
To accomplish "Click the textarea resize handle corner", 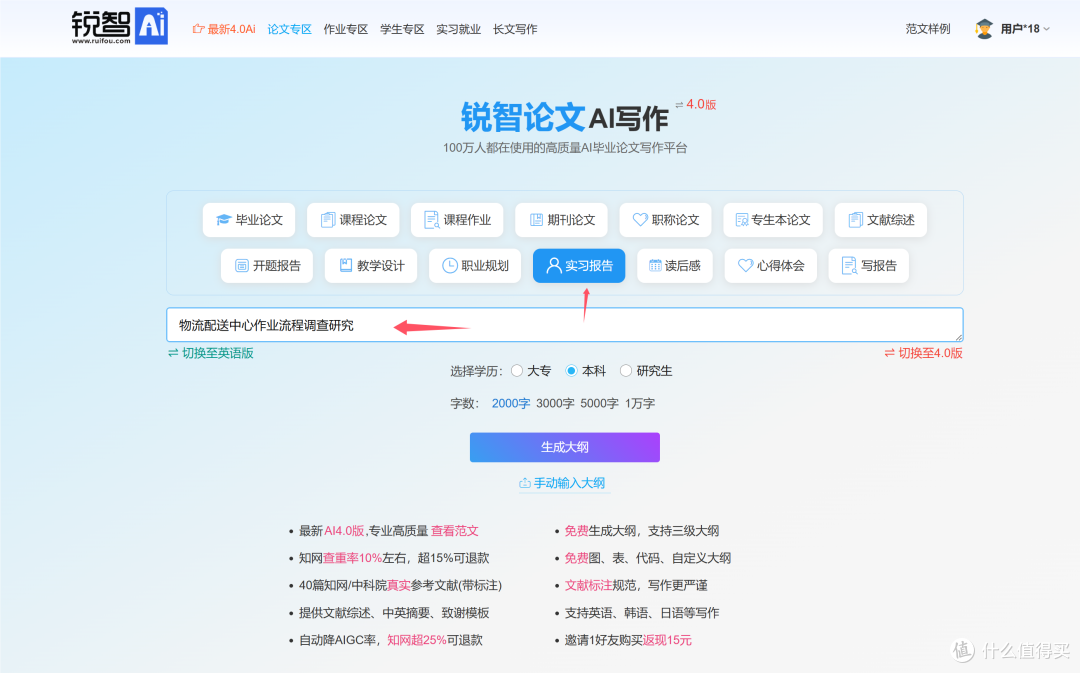I will pyautogui.click(x=959, y=338).
